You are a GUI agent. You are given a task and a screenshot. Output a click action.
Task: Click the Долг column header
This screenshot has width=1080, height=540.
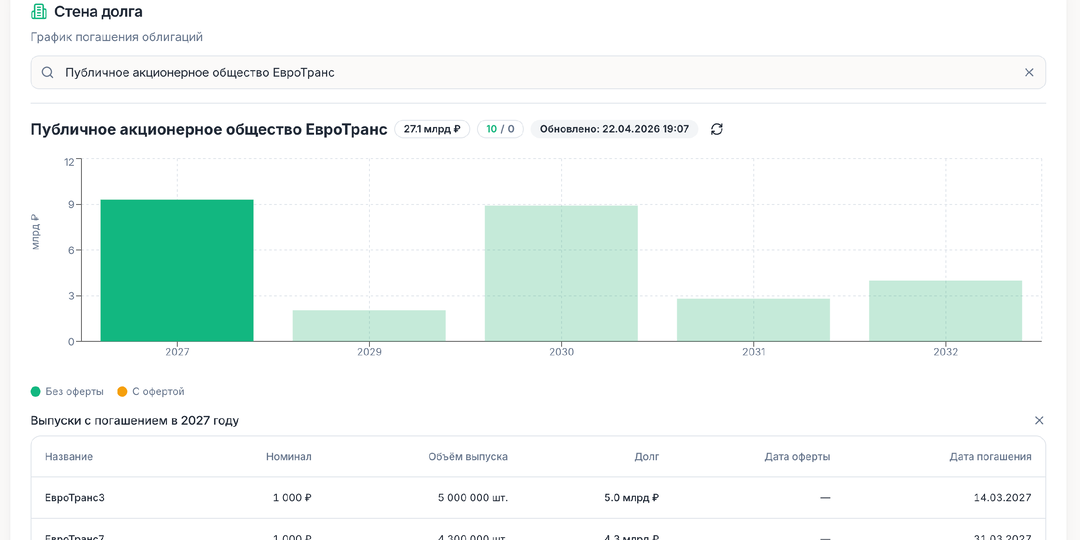647,457
